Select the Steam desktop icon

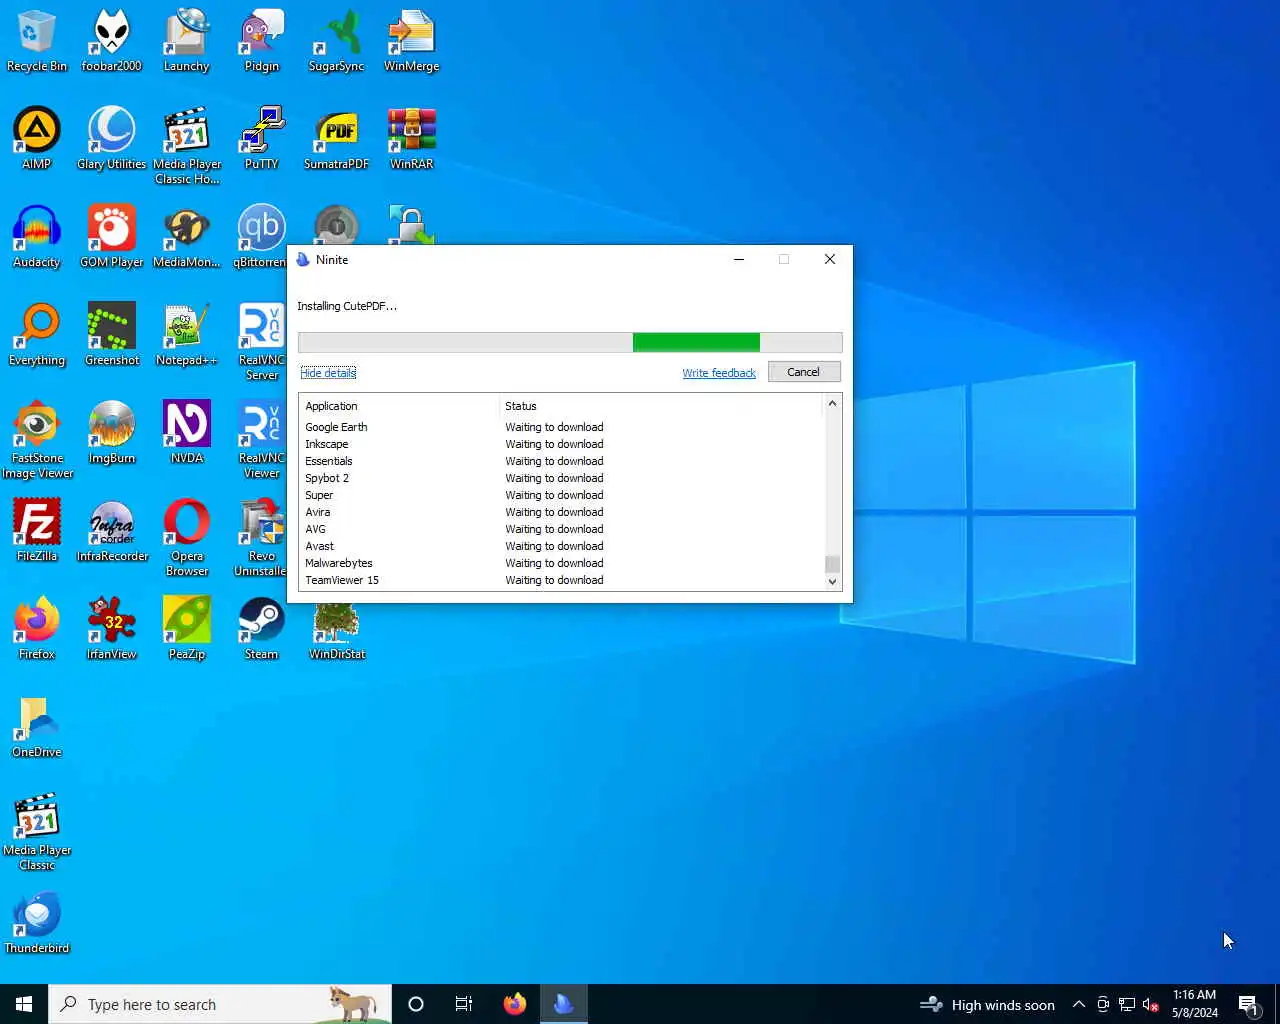[262, 628]
